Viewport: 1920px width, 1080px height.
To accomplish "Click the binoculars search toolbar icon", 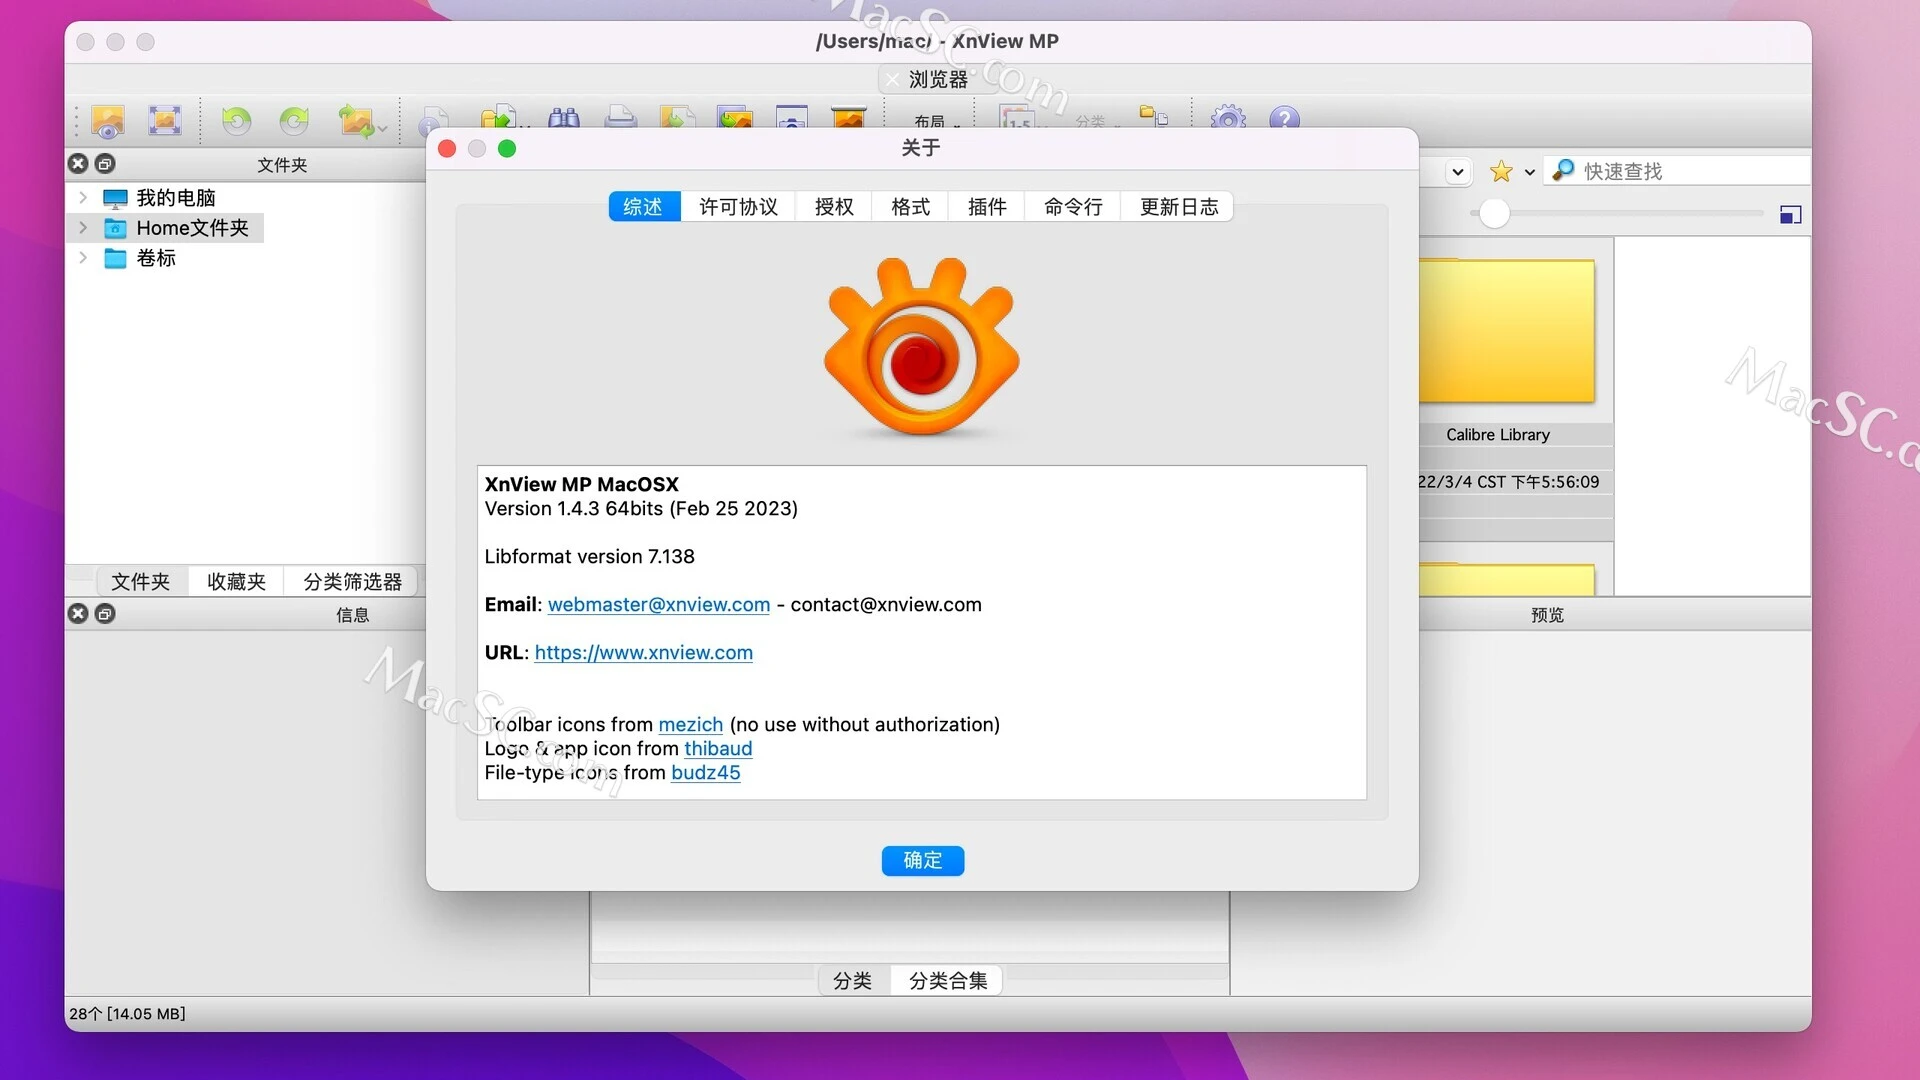I will pyautogui.click(x=564, y=118).
